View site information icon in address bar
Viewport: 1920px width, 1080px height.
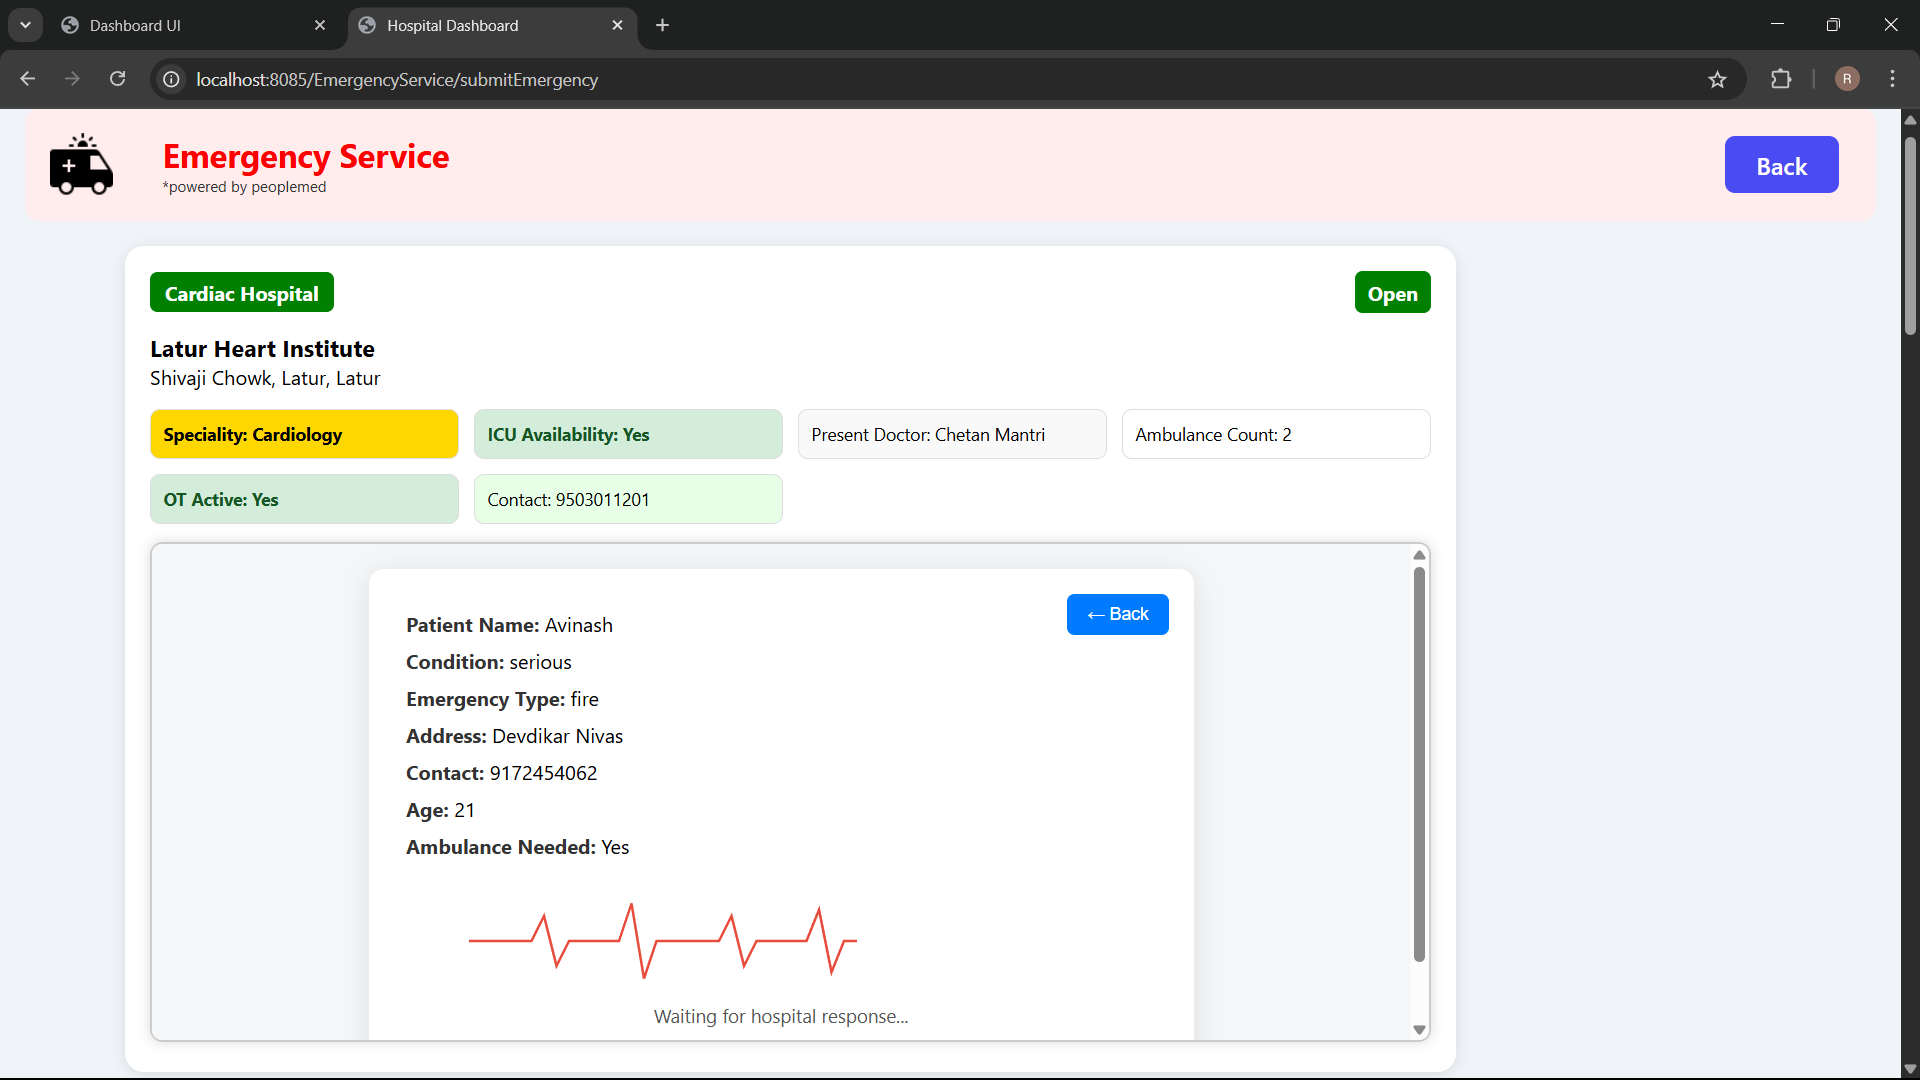tap(172, 79)
